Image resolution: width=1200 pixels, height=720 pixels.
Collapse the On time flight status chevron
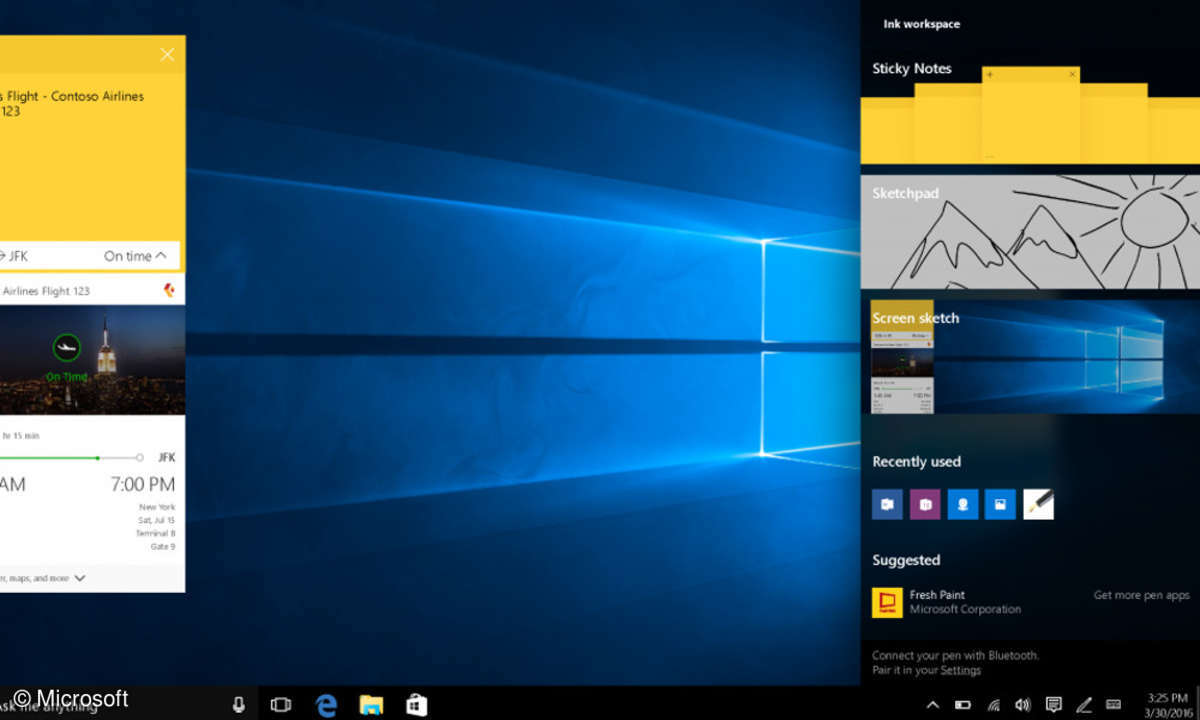click(161, 256)
